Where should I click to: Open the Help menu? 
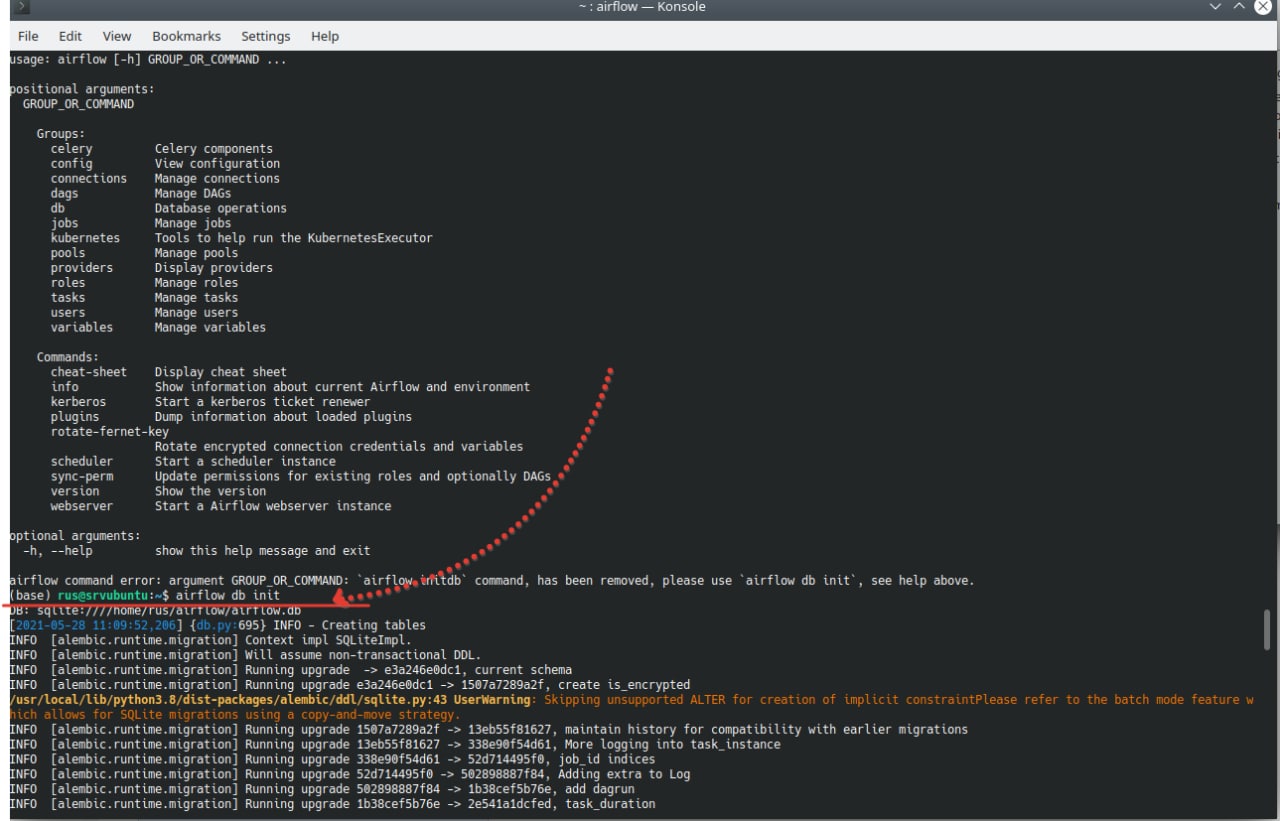(x=325, y=36)
